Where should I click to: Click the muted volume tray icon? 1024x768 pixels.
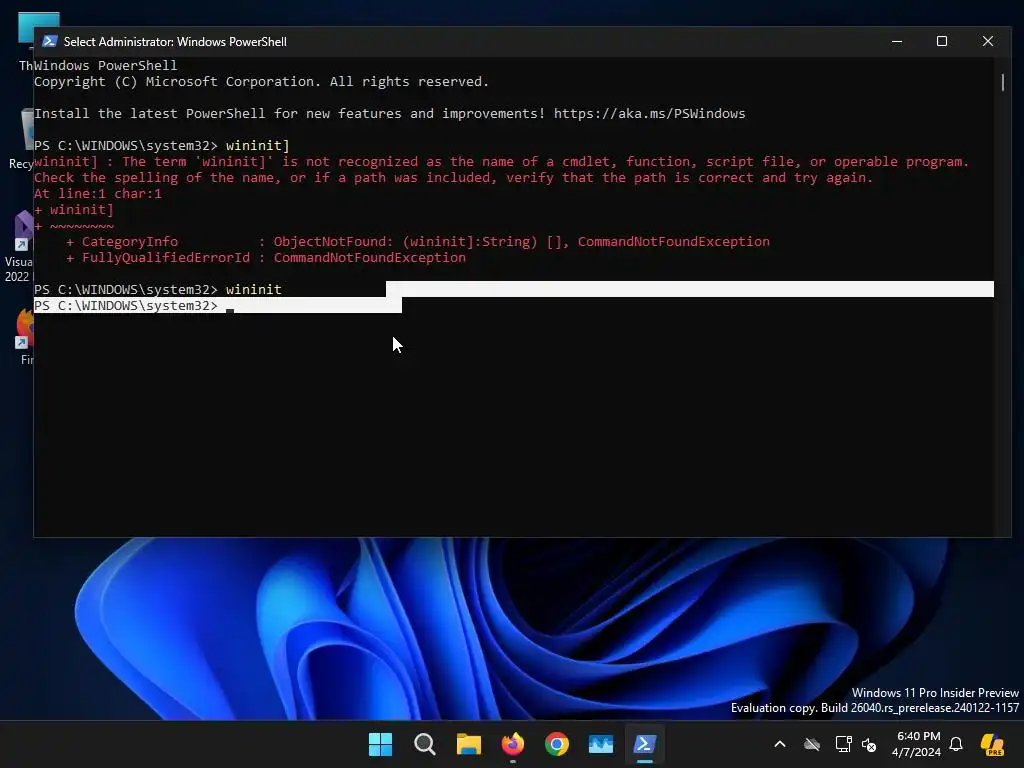tap(869, 744)
